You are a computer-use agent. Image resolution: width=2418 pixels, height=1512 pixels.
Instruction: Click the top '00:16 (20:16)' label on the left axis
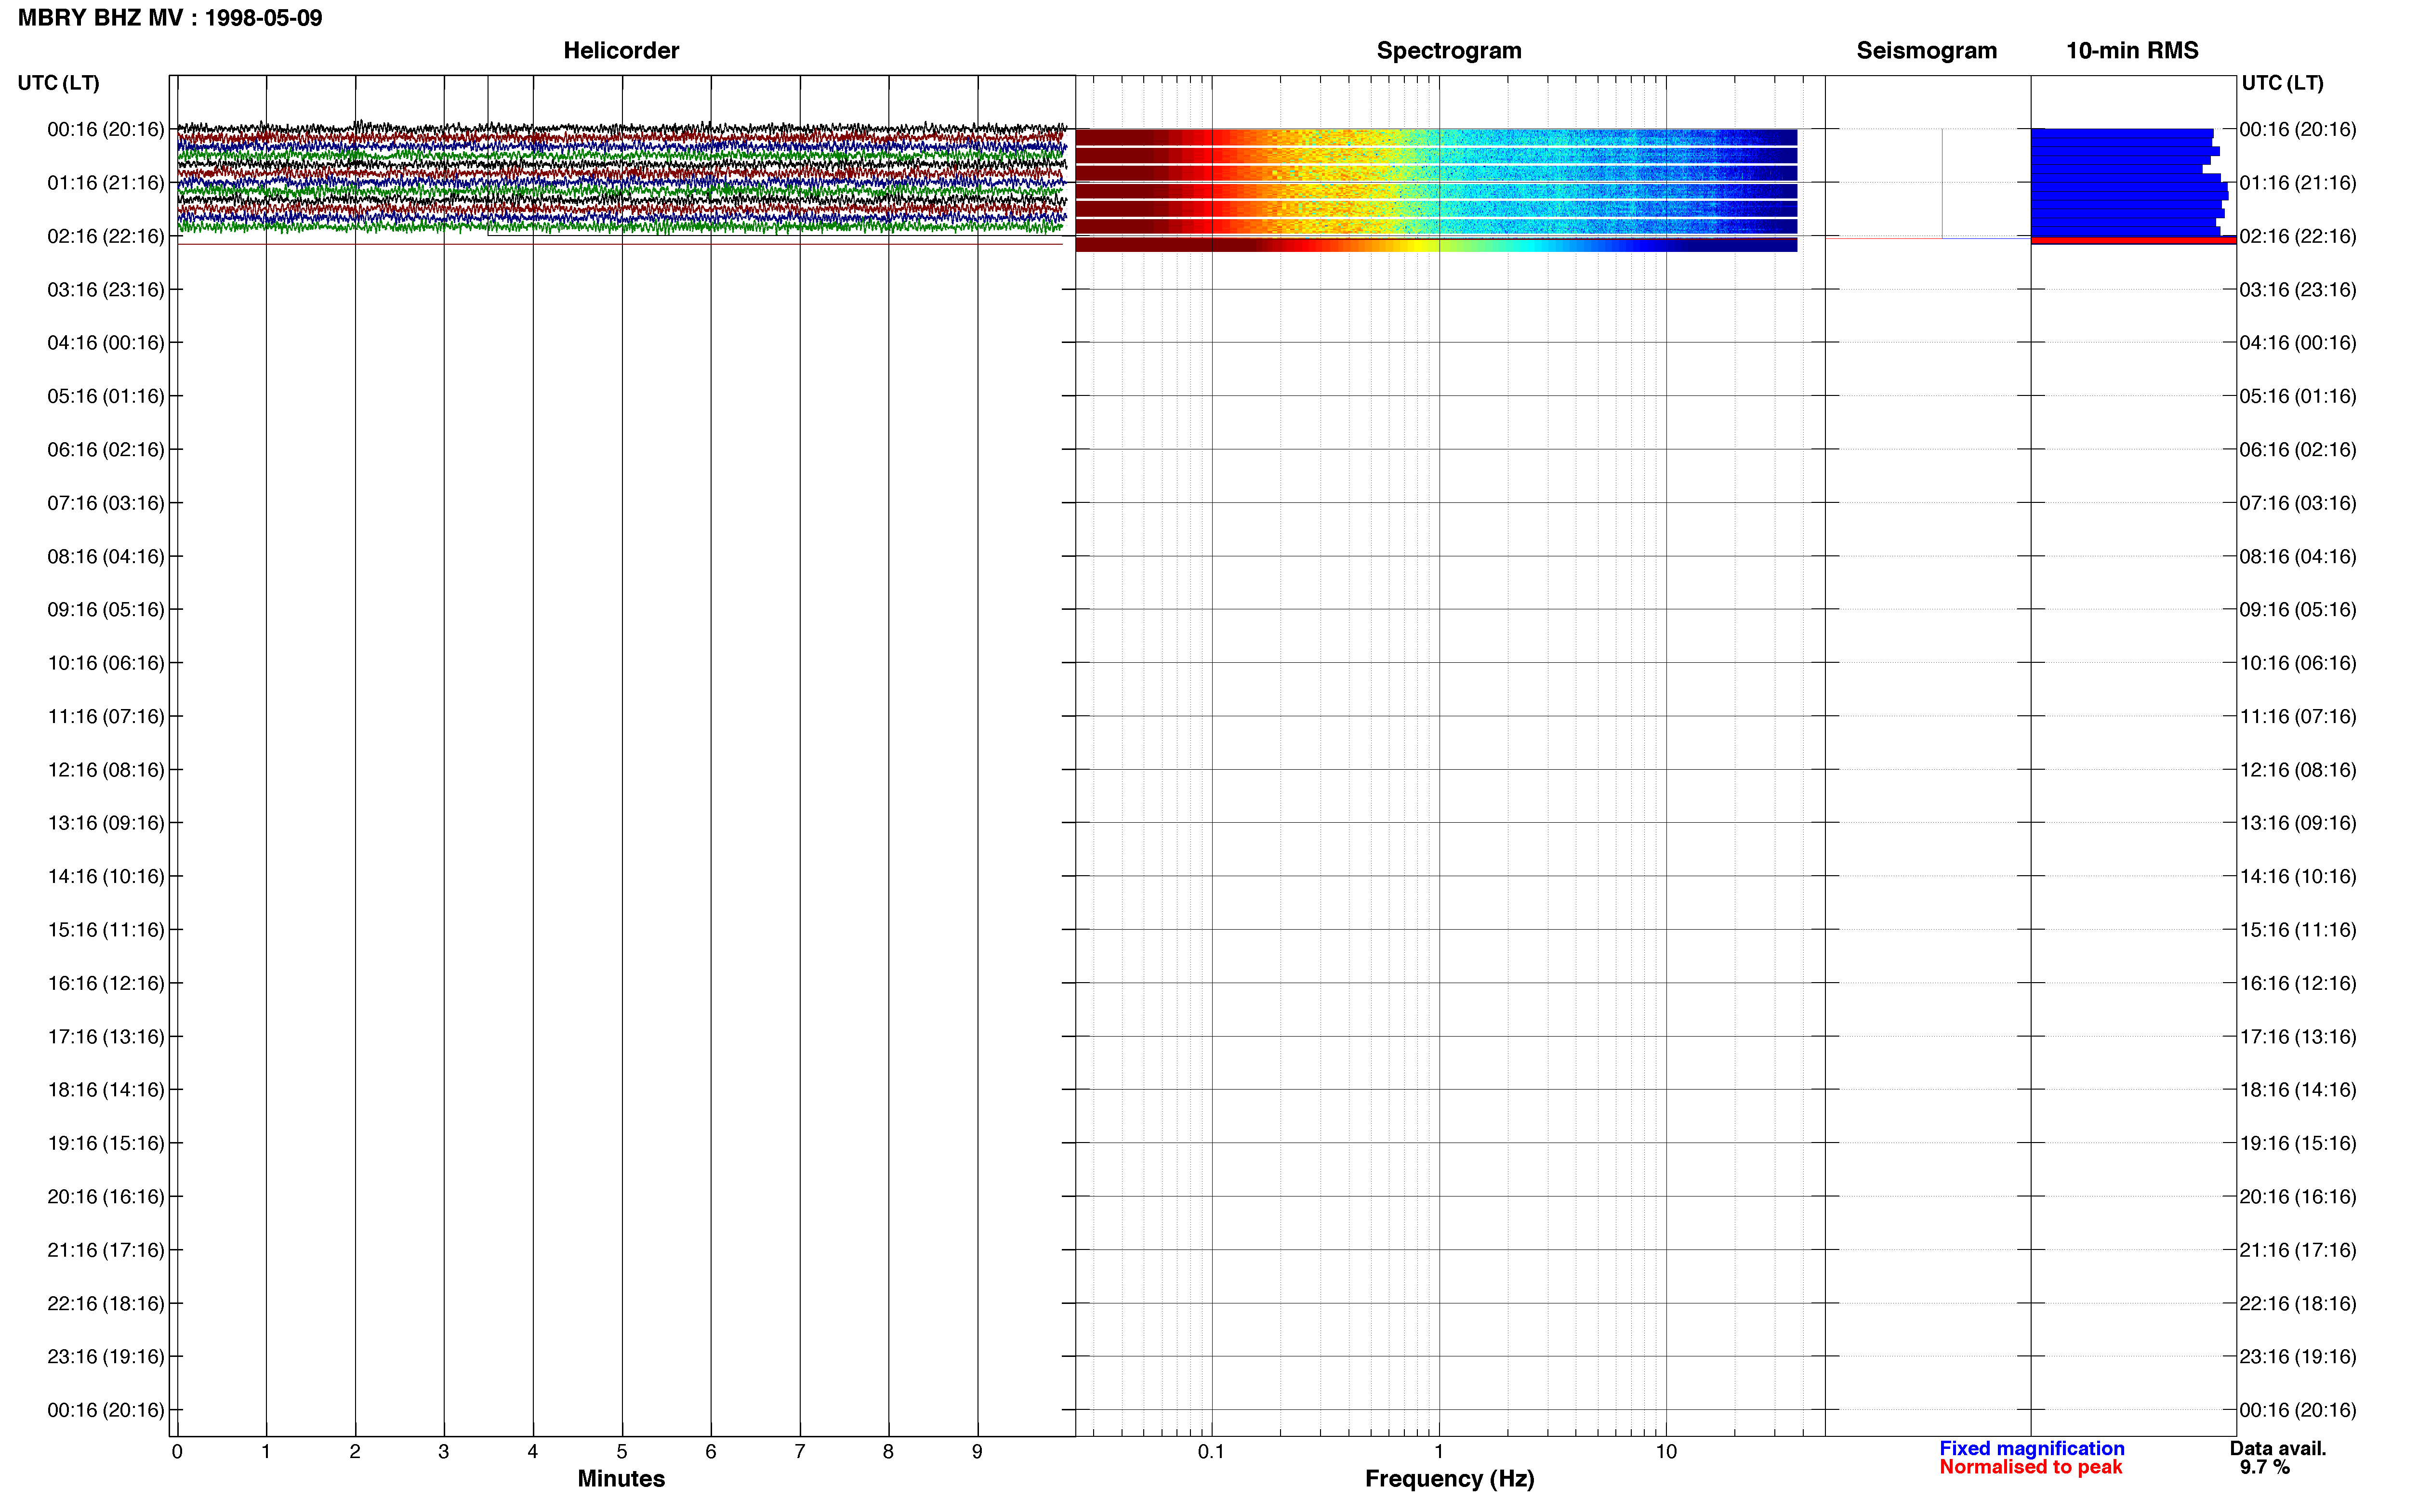106,129
